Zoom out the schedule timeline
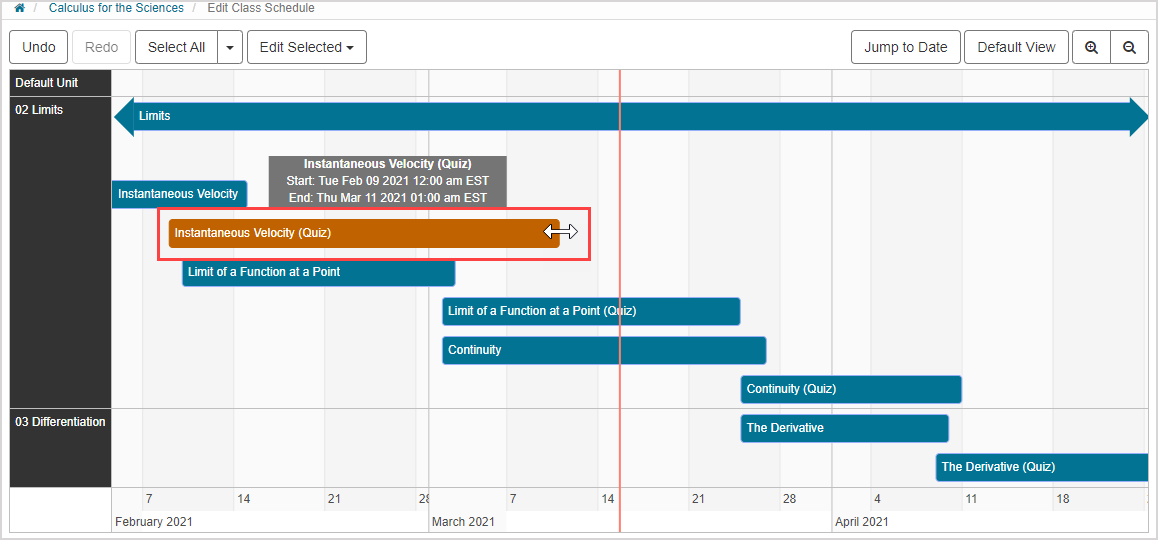Viewport: 1158px width, 540px height. (1129, 47)
